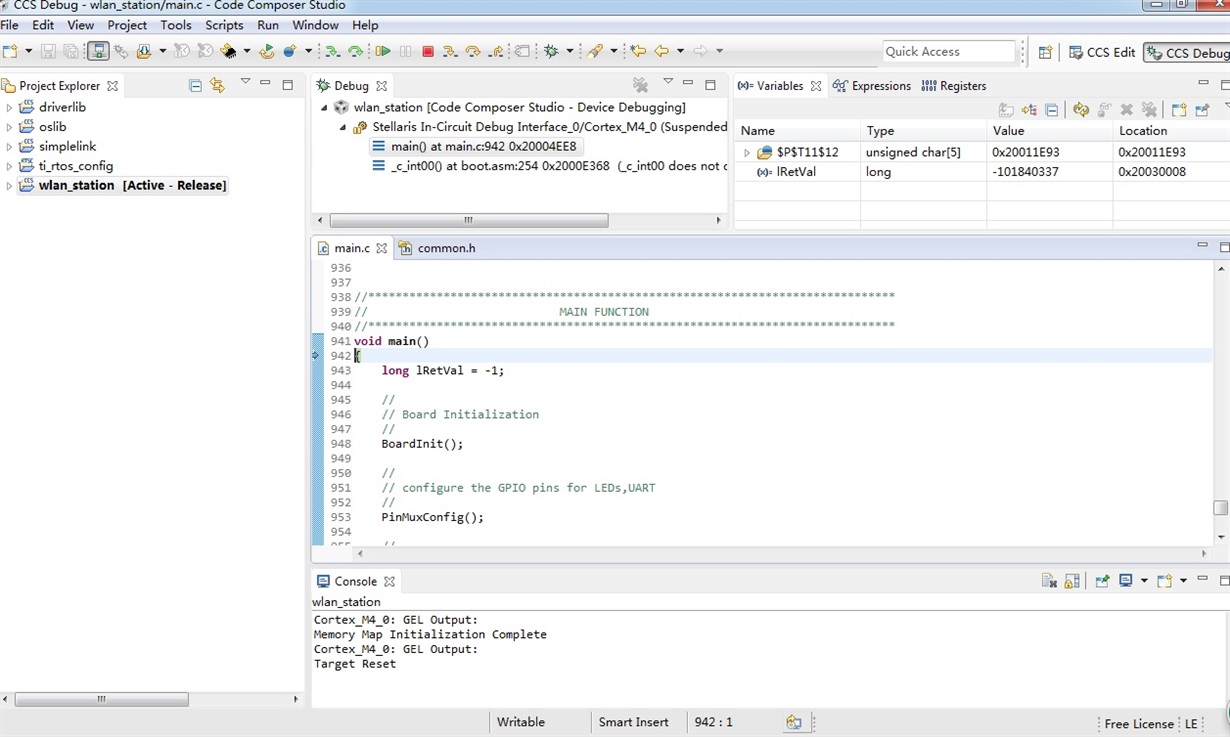Expand the driverlib project tree node
The width and height of the screenshot is (1230, 737).
click(x=10, y=108)
